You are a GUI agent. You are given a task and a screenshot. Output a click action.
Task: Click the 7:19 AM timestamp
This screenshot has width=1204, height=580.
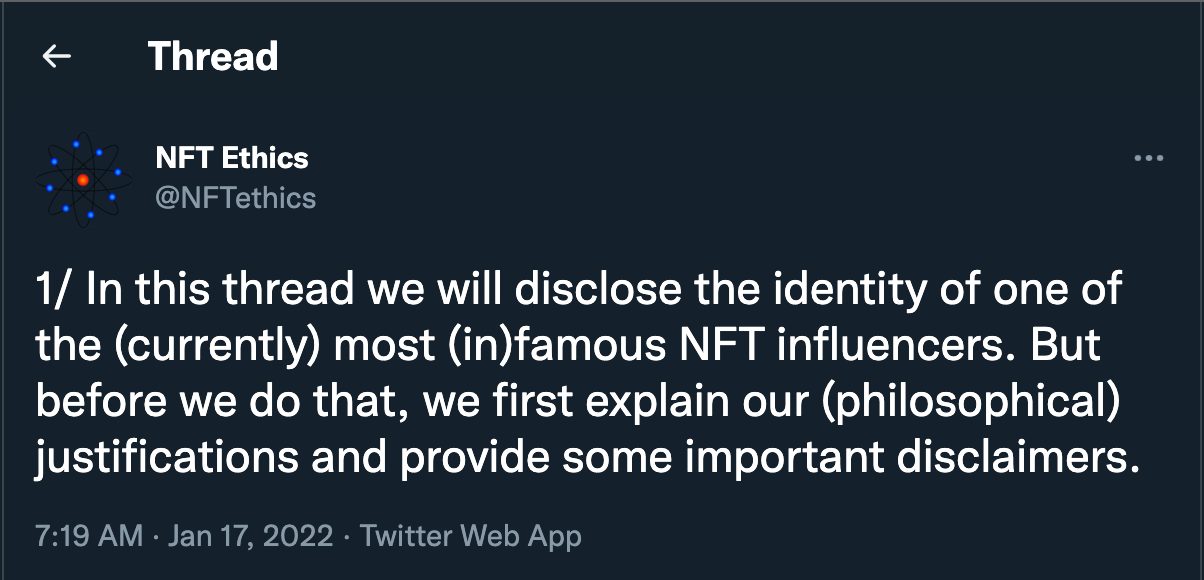pos(89,536)
